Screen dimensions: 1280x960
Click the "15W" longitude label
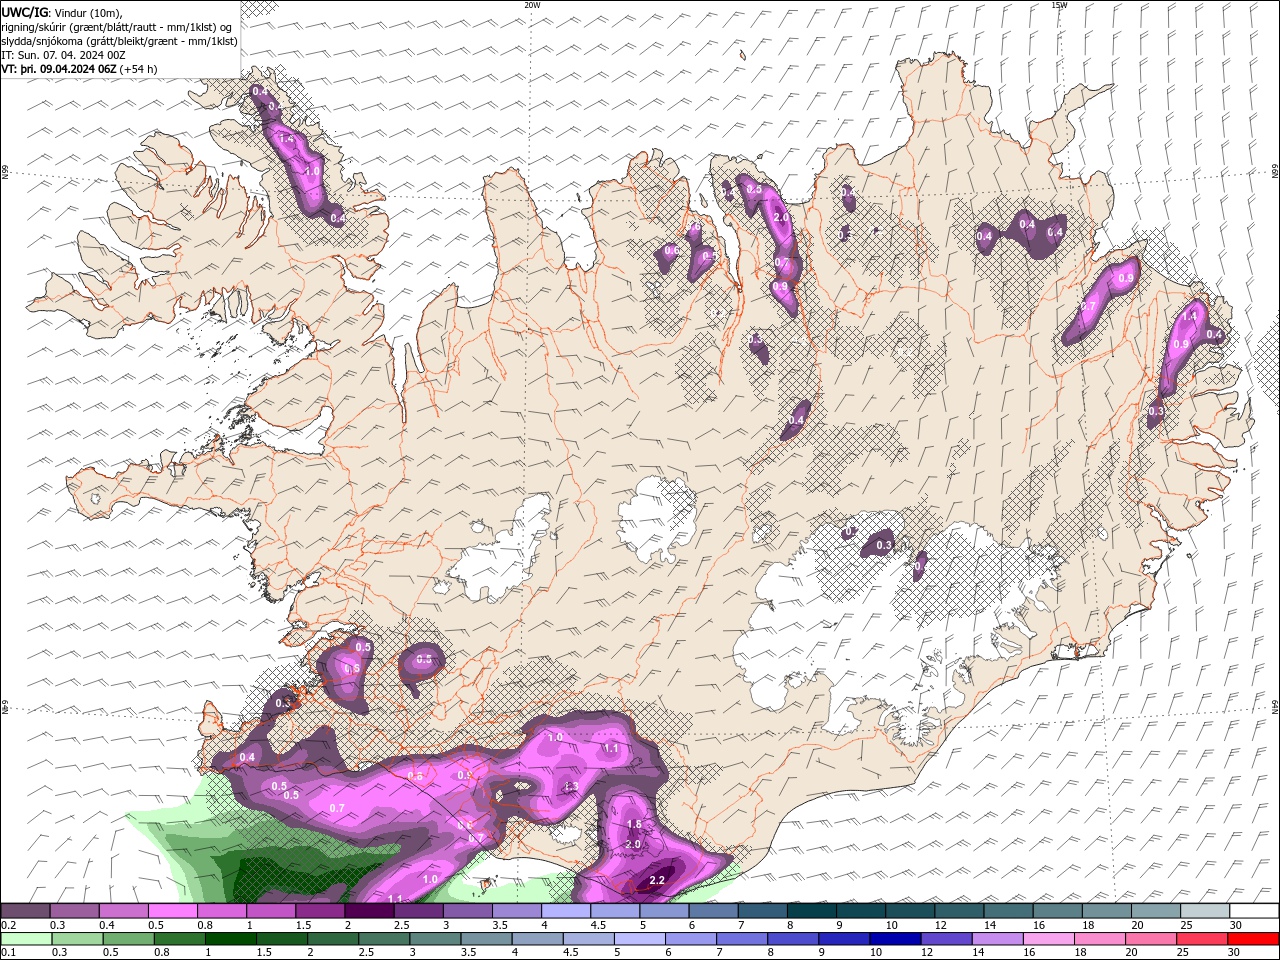pyautogui.click(x=1059, y=5)
